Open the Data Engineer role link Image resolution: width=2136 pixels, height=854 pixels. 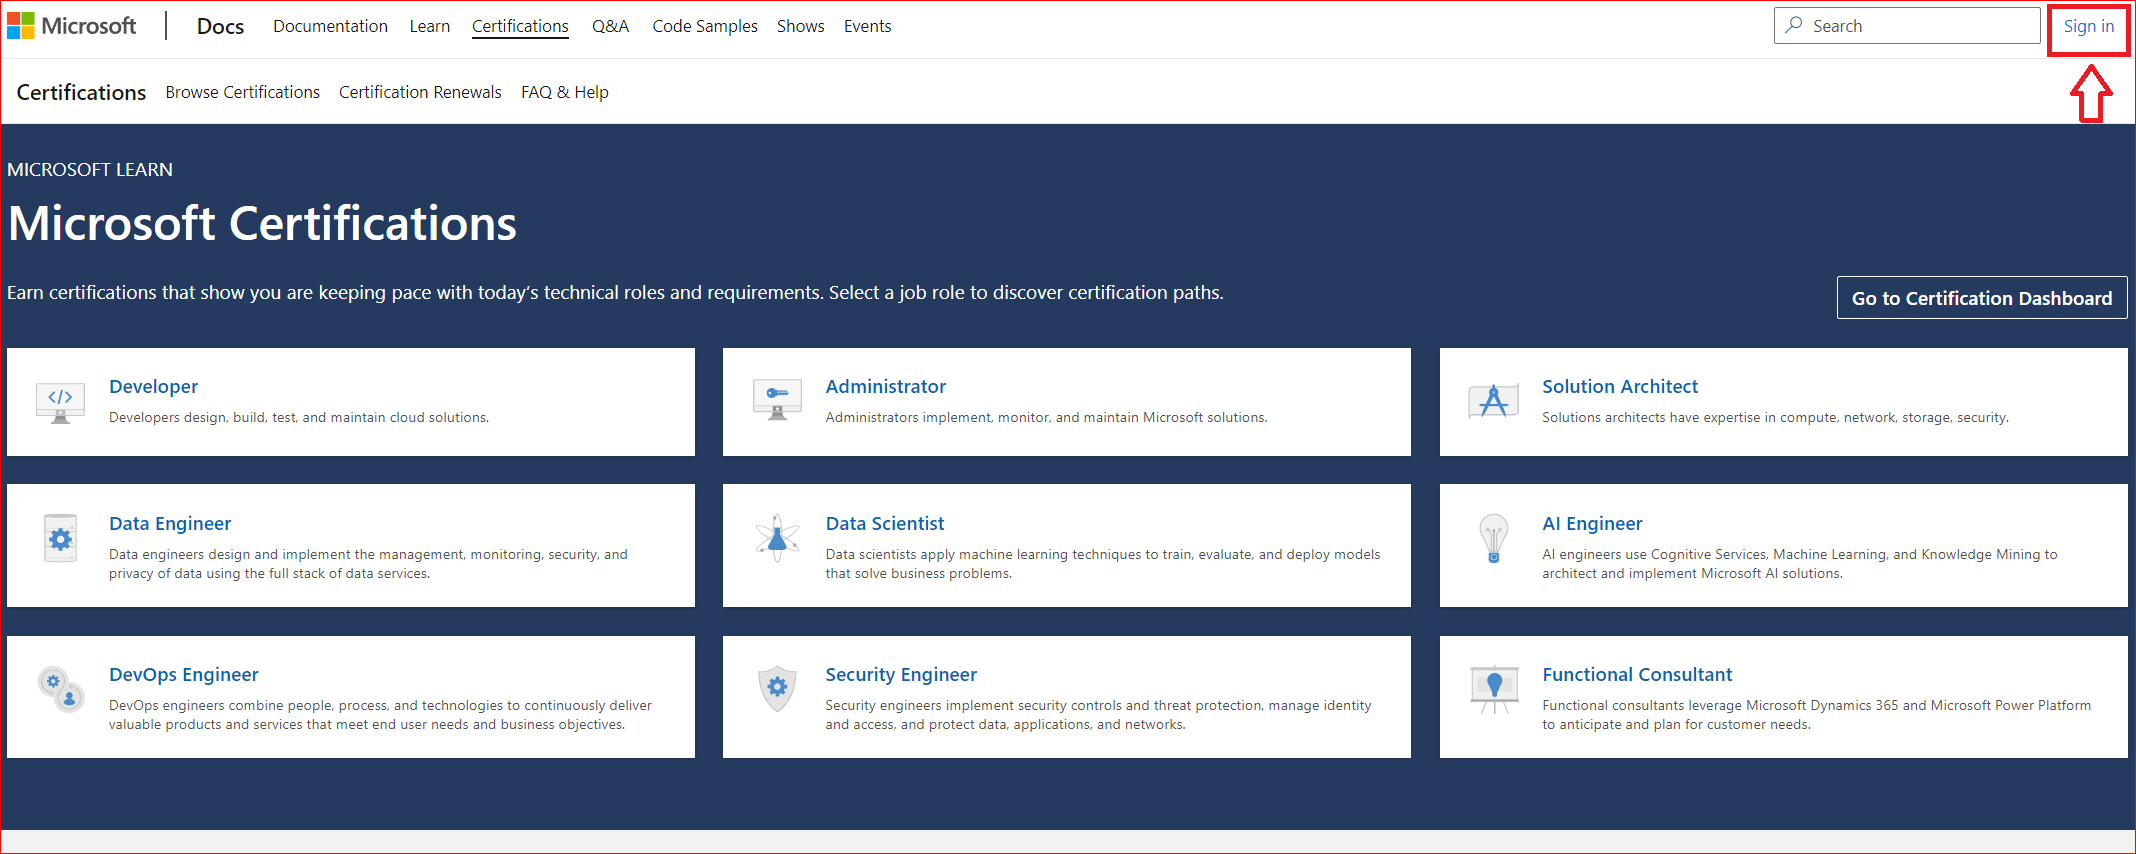pyautogui.click(x=170, y=523)
